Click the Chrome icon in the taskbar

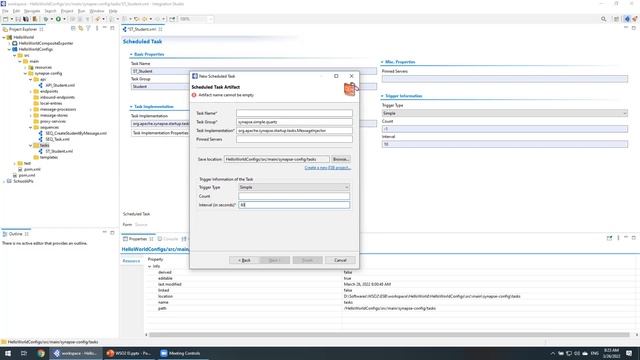(40, 353)
